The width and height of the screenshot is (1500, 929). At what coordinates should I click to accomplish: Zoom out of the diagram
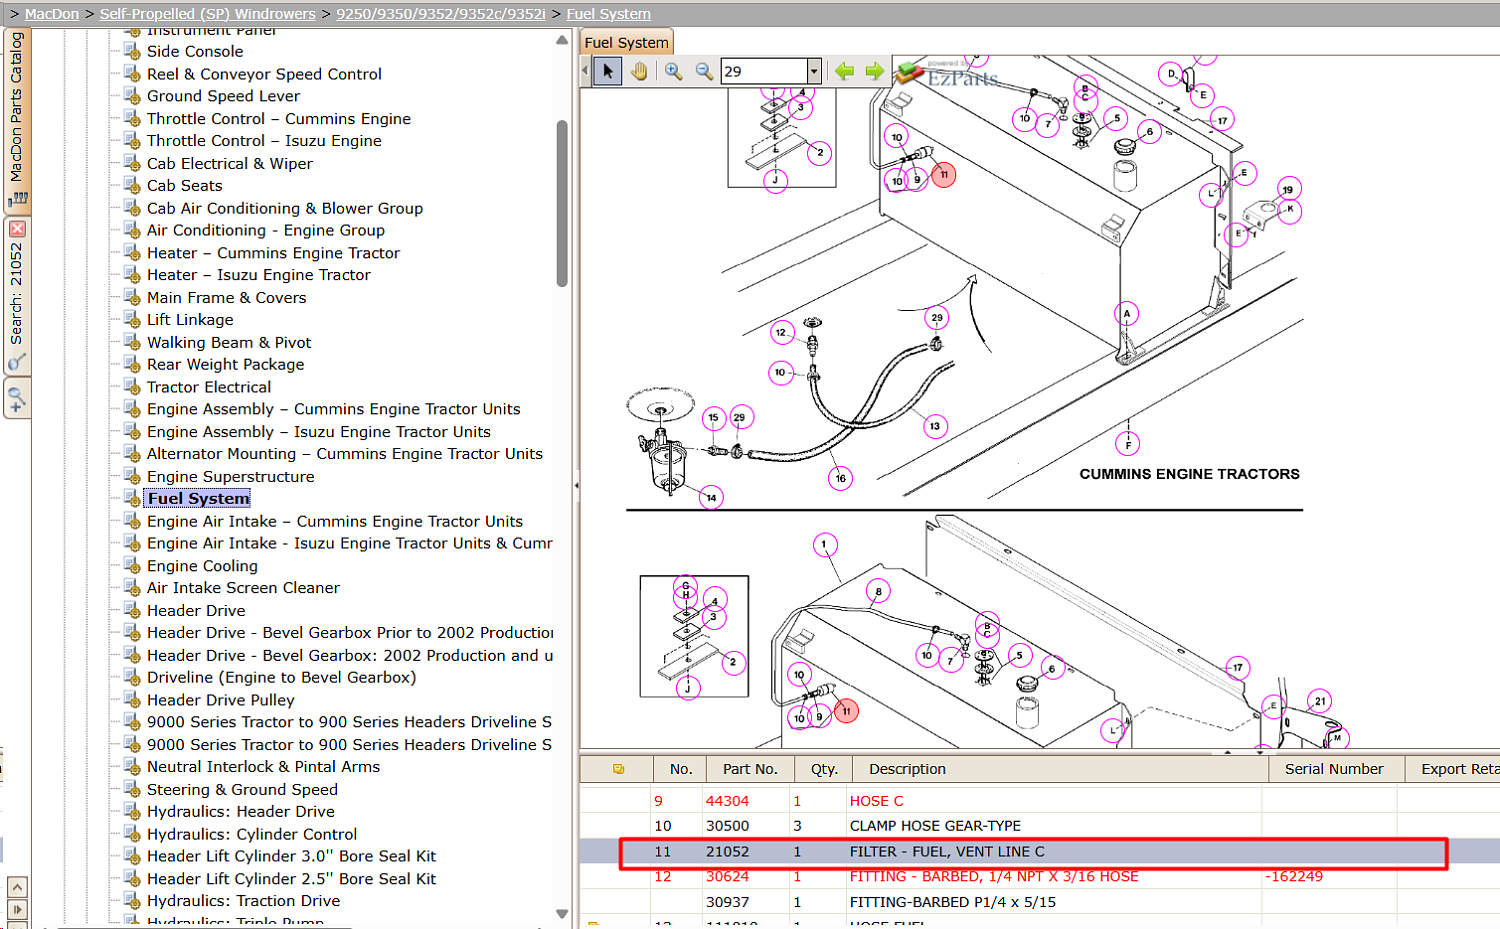(704, 71)
